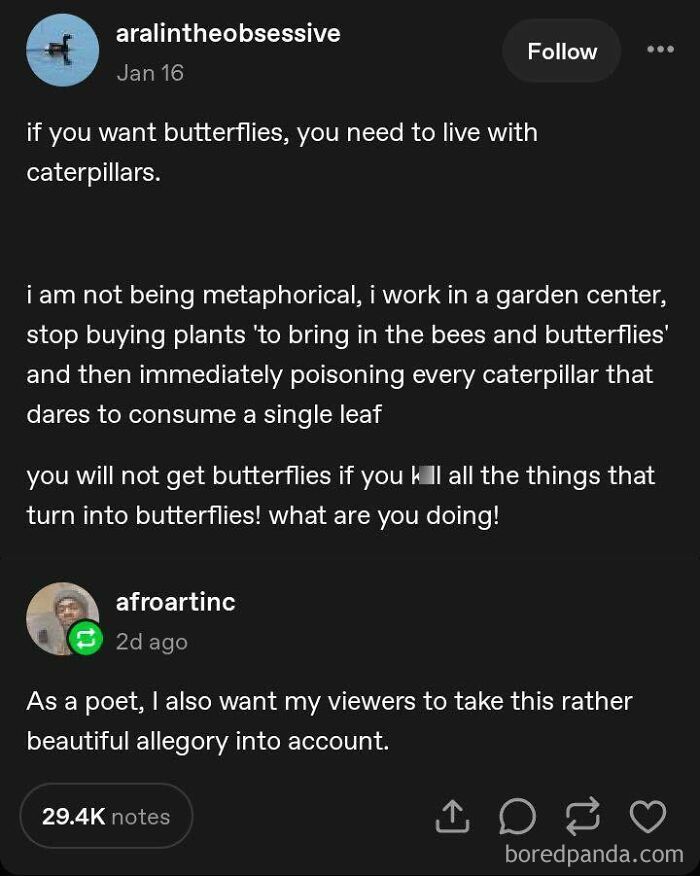Open the Jan 16 post timestamp
The height and width of the screenshot is (876, 700).
[x=150, y=73]
